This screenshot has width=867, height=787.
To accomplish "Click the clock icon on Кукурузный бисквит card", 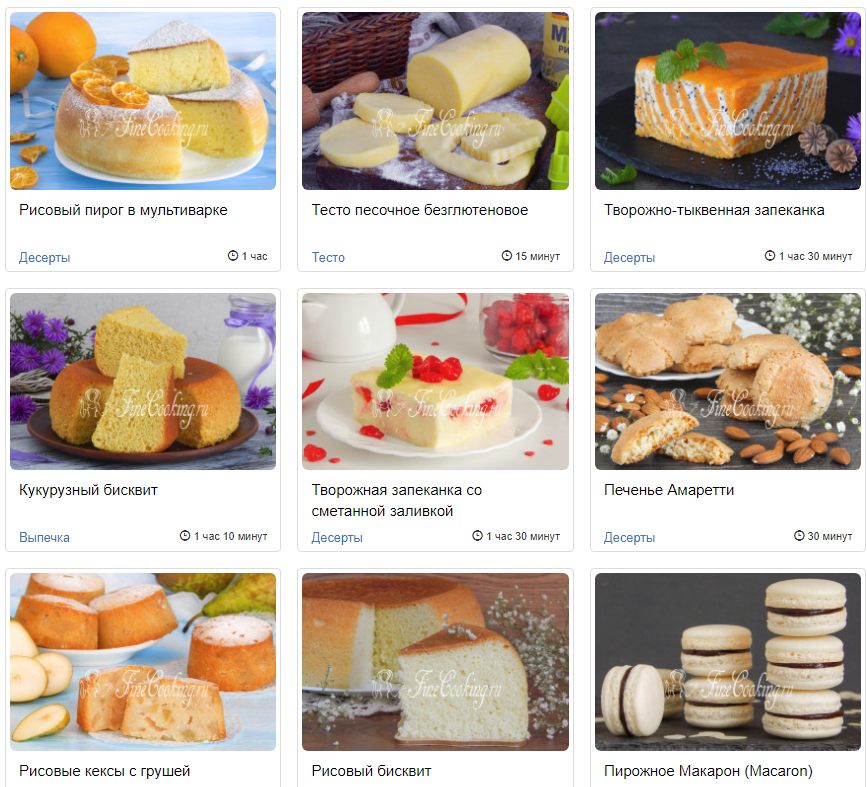I will pos(185,535).
